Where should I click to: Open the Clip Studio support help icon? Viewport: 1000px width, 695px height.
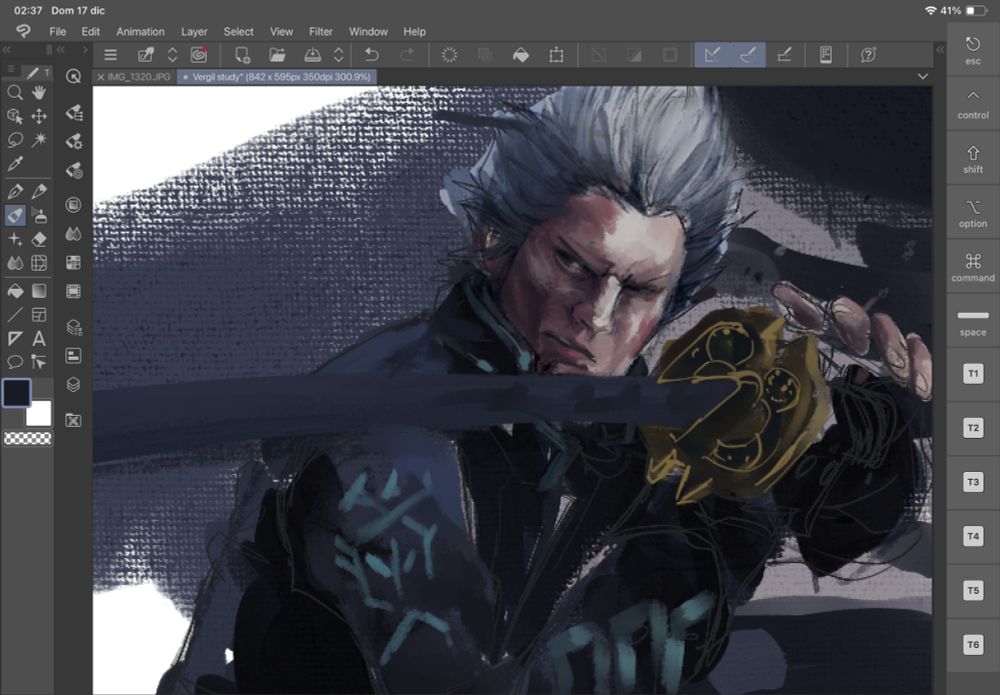coord(868,55)
